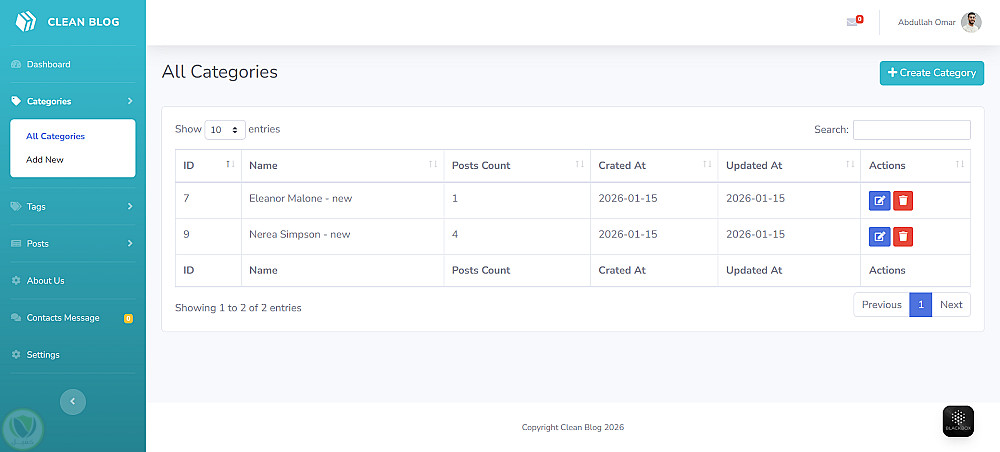Select Add New under Categories

click(45, 160)
